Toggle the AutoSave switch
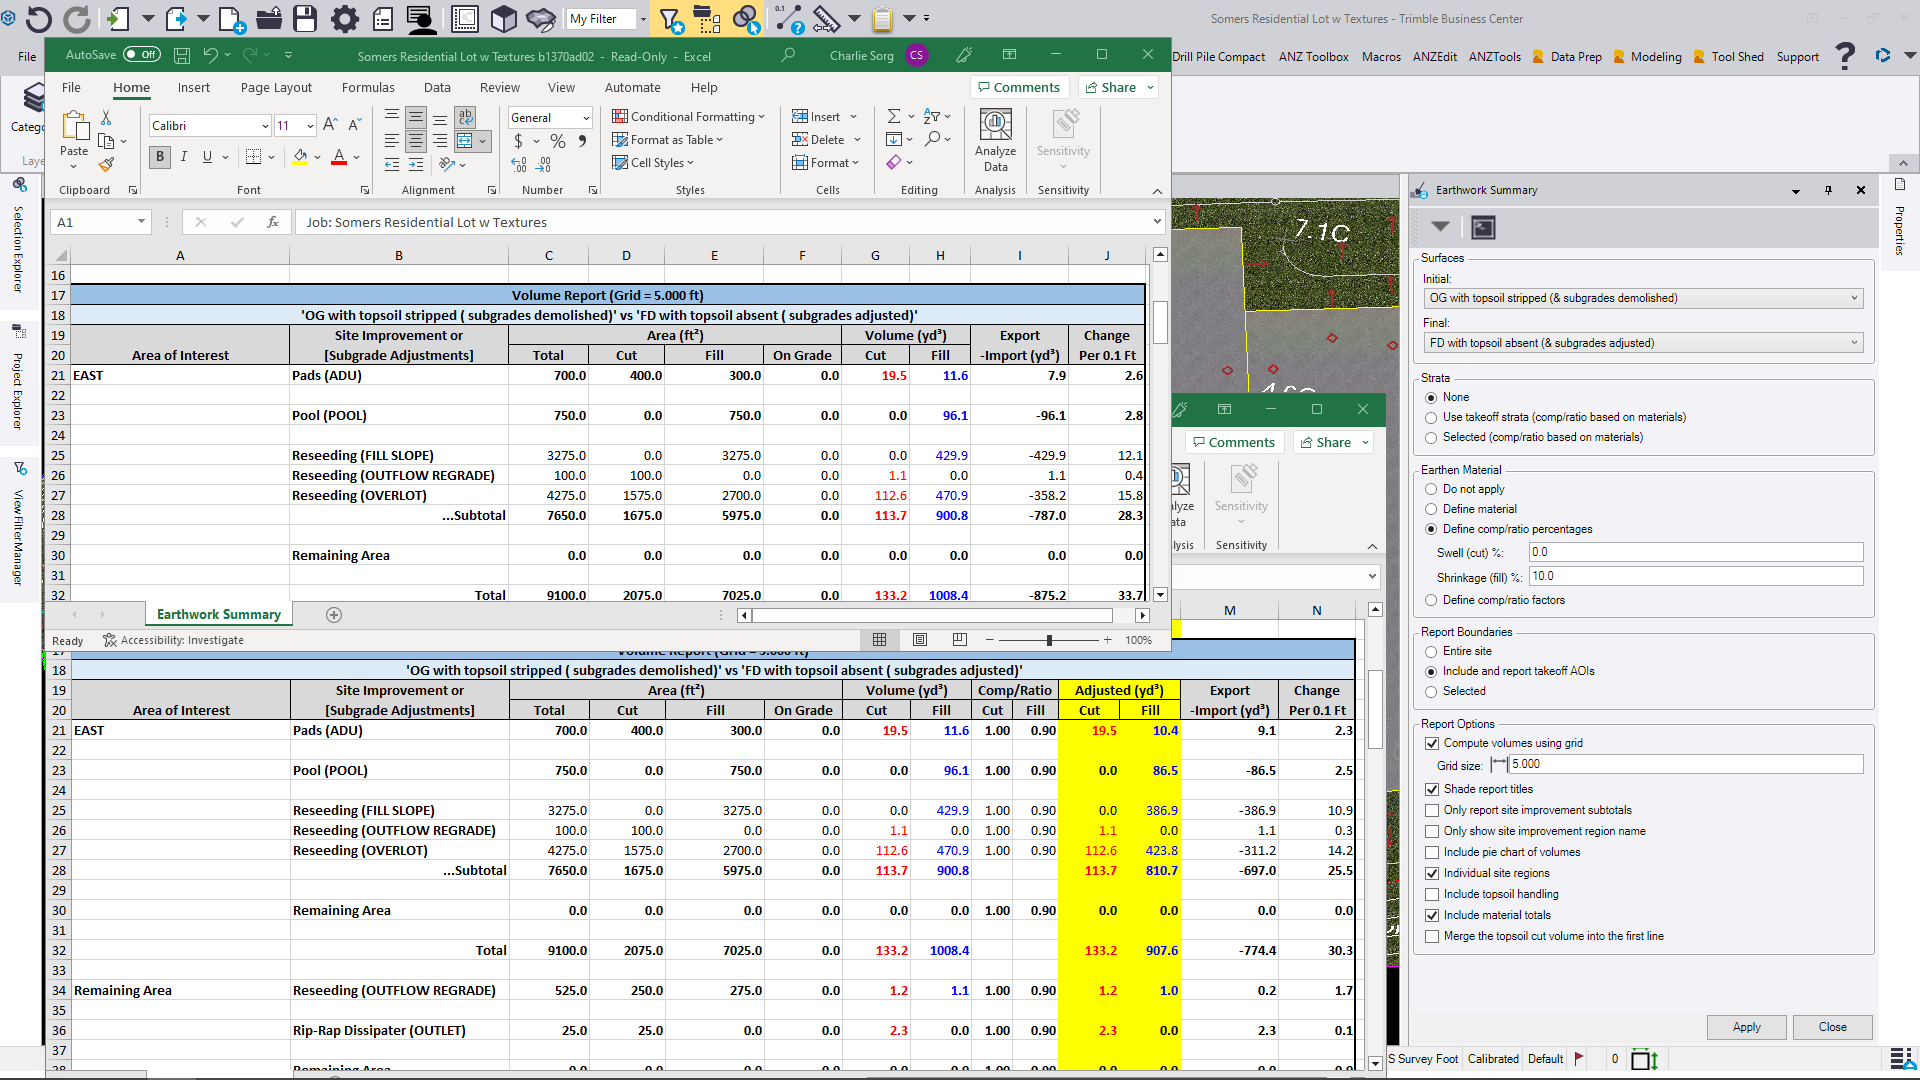Screen dimensions: 1920x1080 (142, 55)
